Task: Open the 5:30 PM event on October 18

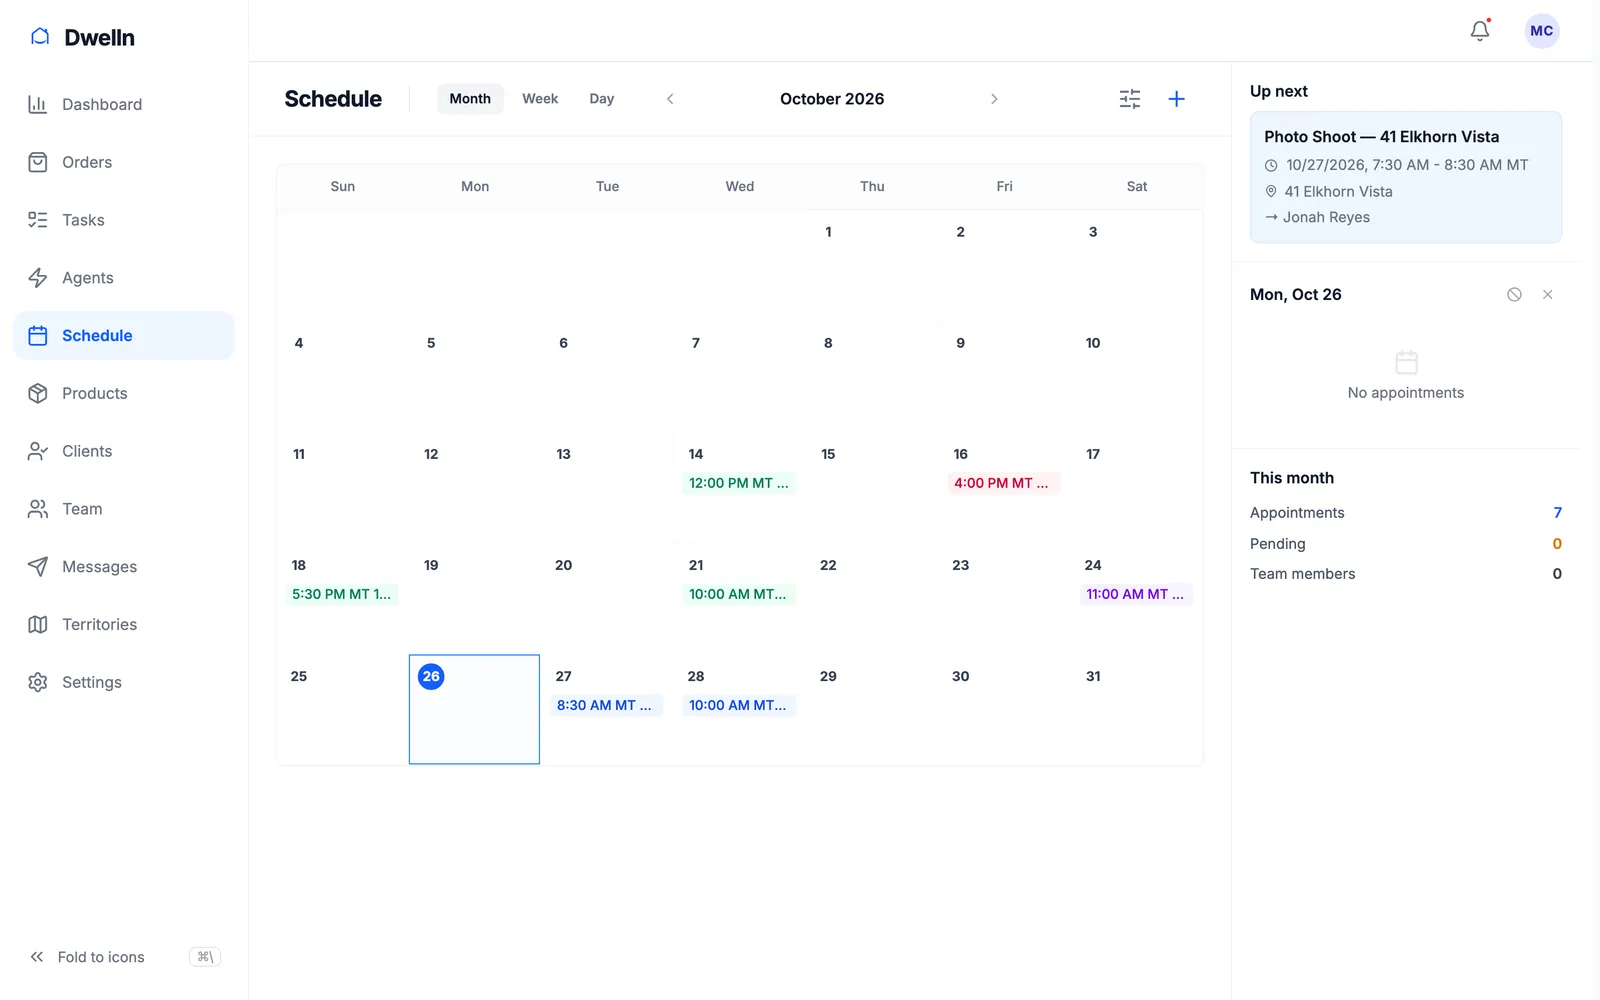Action: 342,594
